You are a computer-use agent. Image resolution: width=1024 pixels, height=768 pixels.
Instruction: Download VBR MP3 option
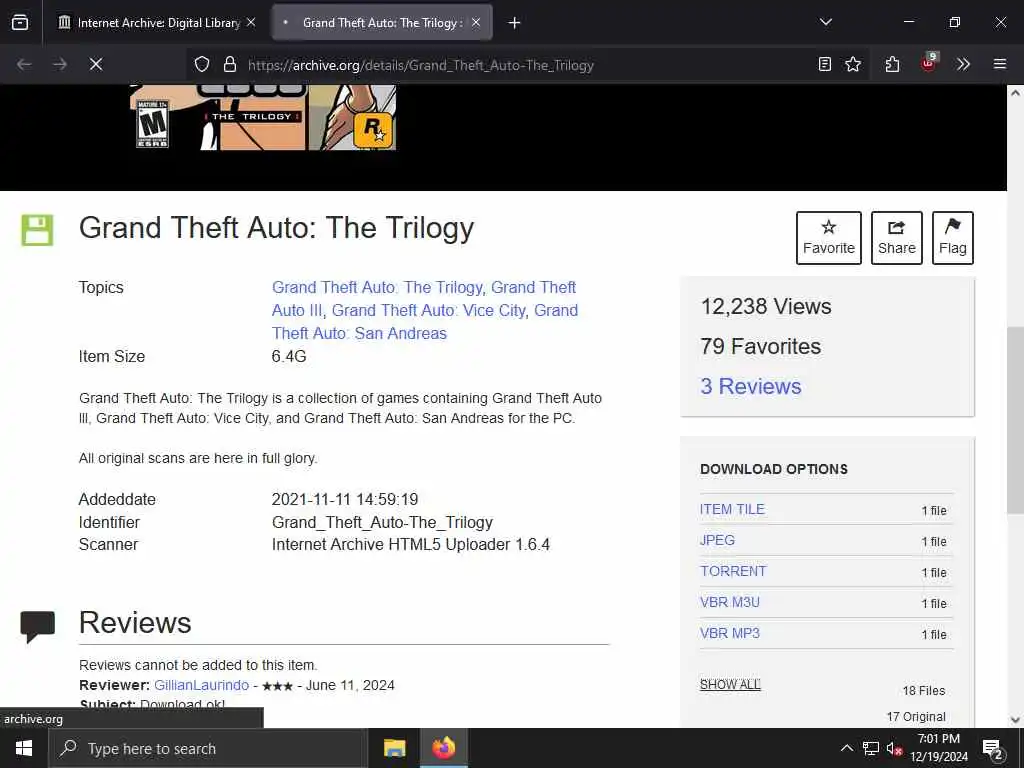pos(729,633)
